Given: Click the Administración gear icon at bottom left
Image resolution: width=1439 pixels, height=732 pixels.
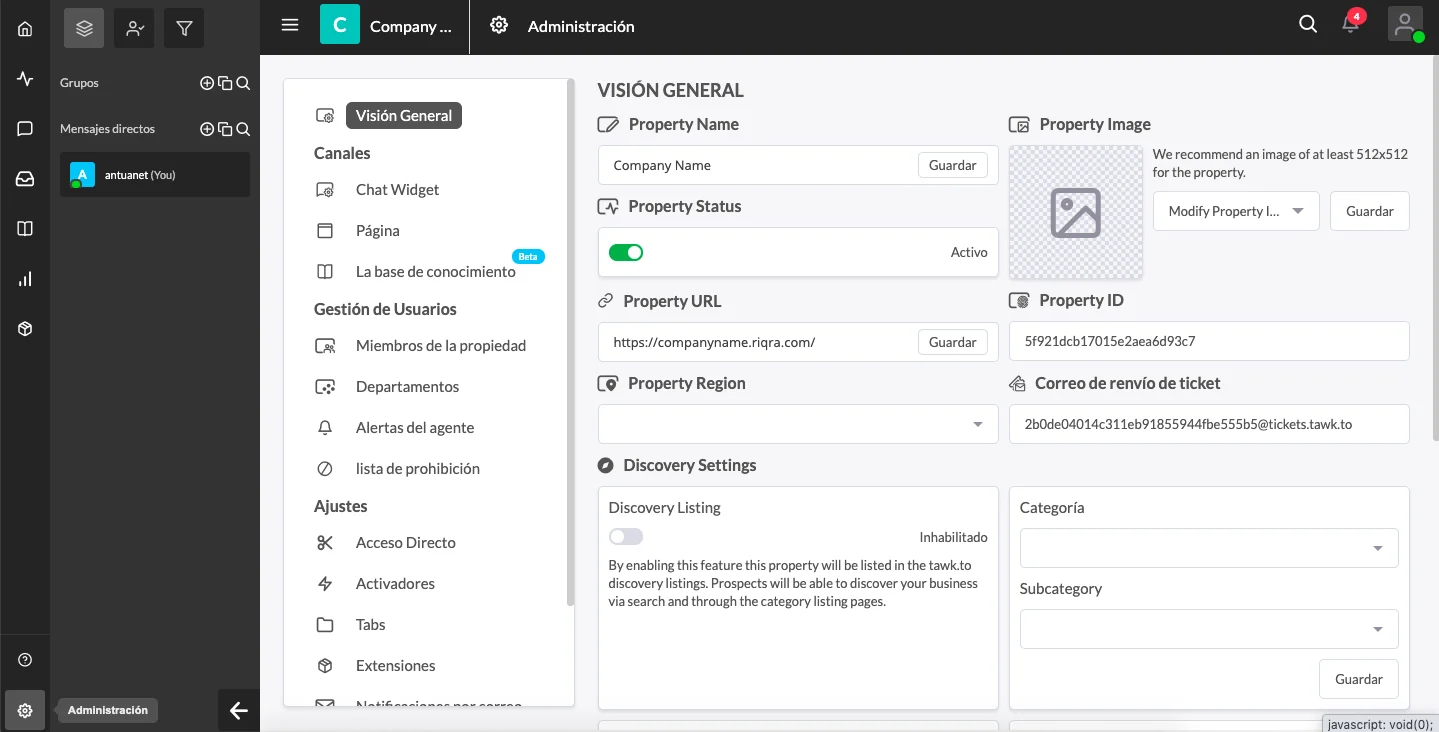Looking at the screenshot, I should pos(25,711).
